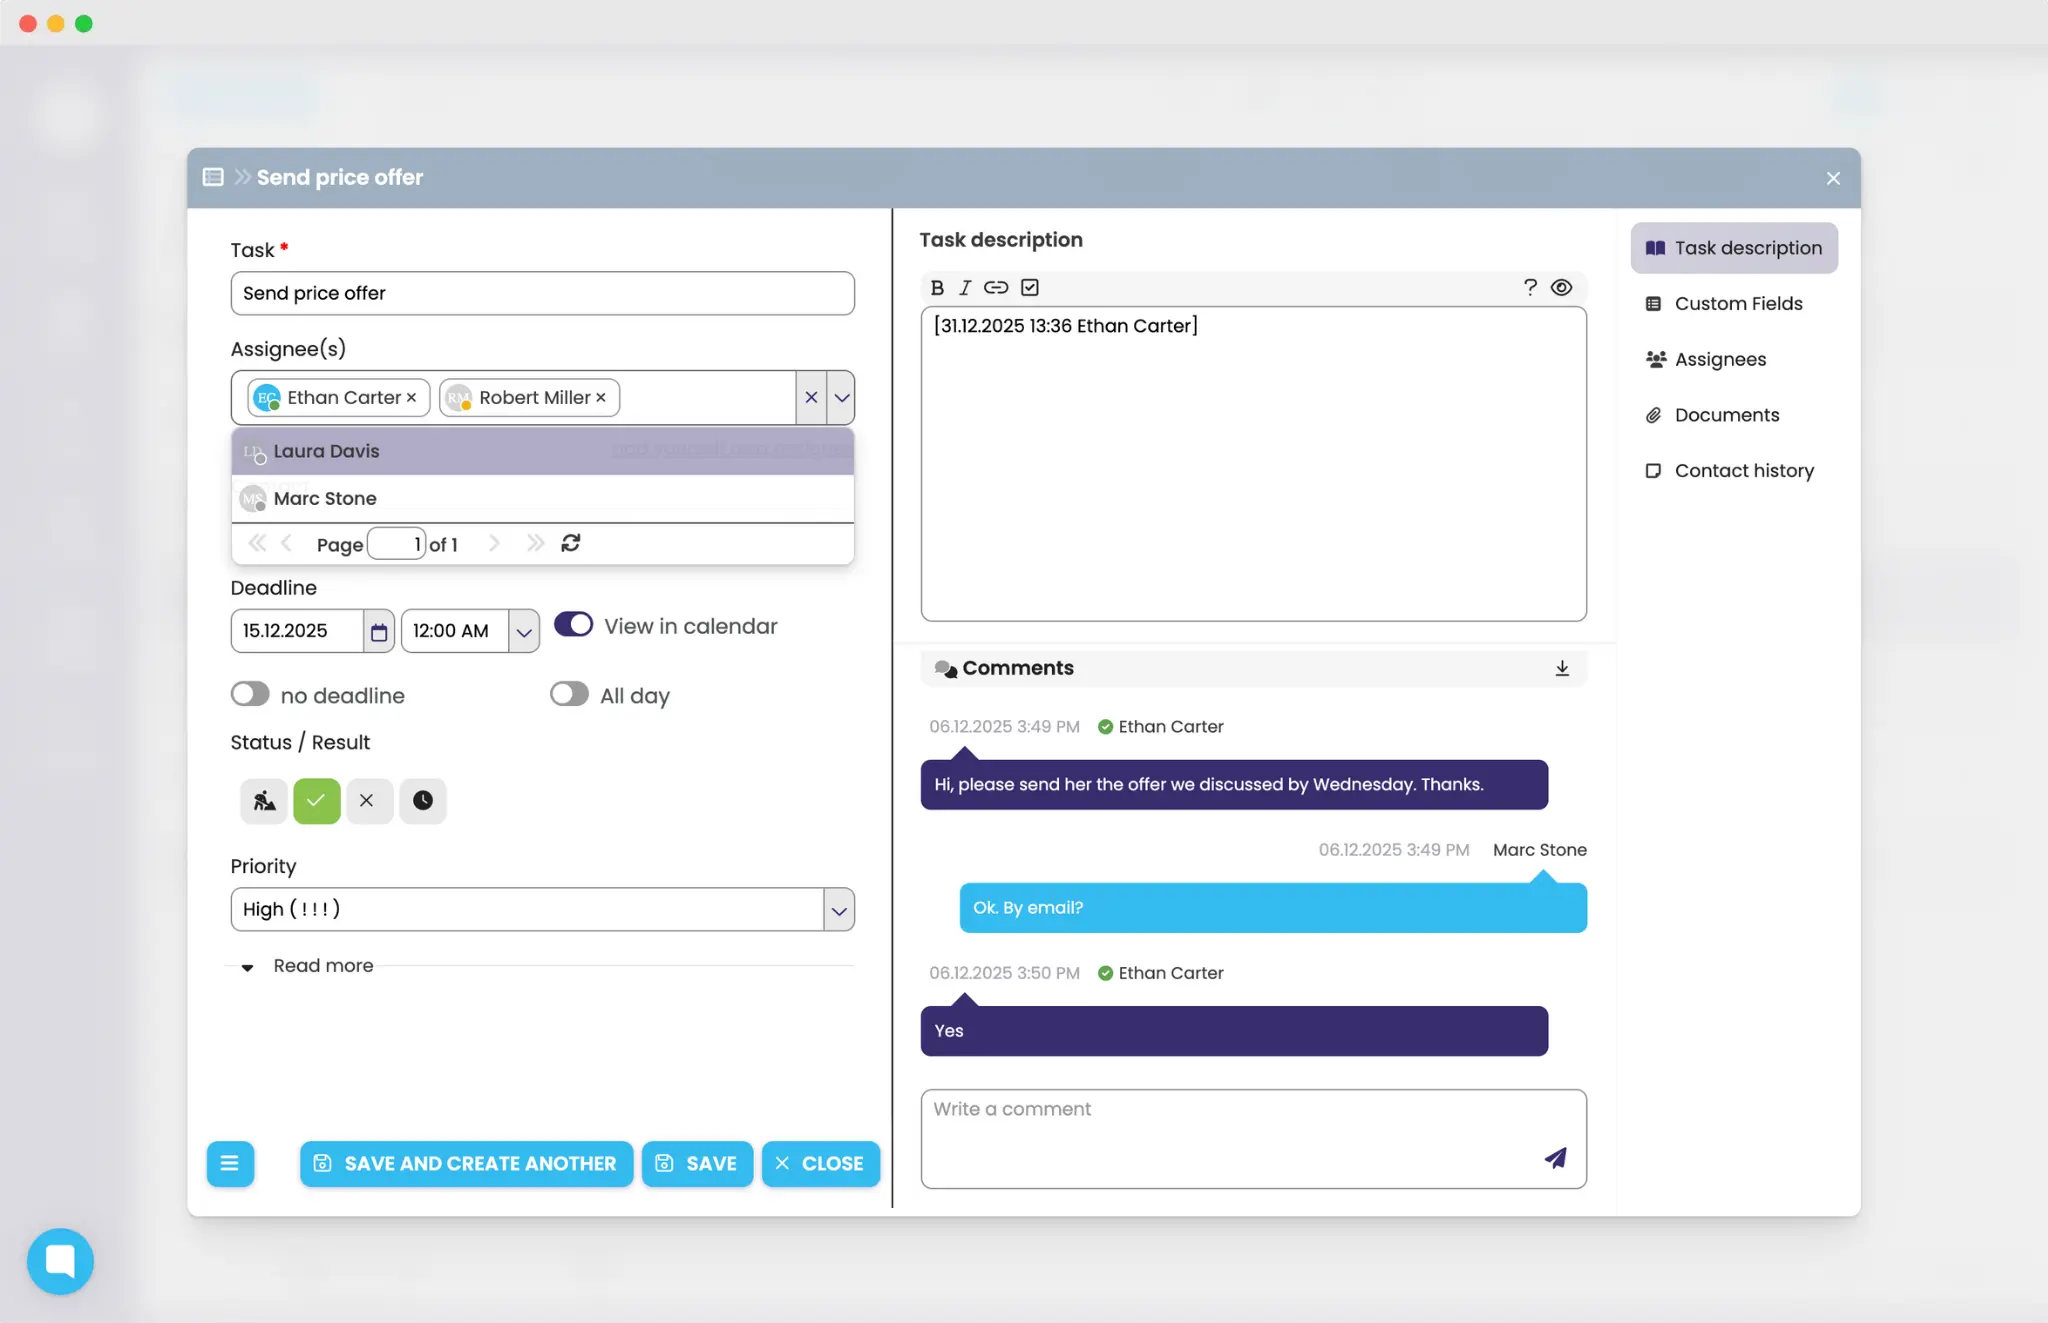This screenshot has width=2048, height=1323.
Task: Apply bold formatting in task description
Action: coord(937,288)
